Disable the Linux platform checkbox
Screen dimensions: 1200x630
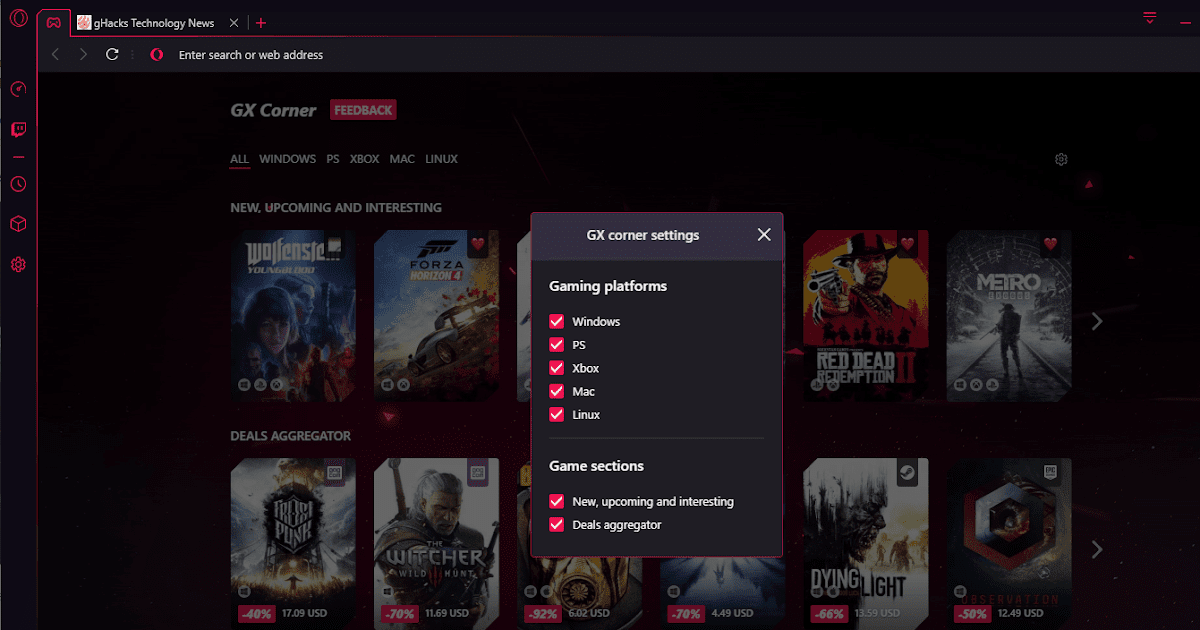(x=557, y=414)
